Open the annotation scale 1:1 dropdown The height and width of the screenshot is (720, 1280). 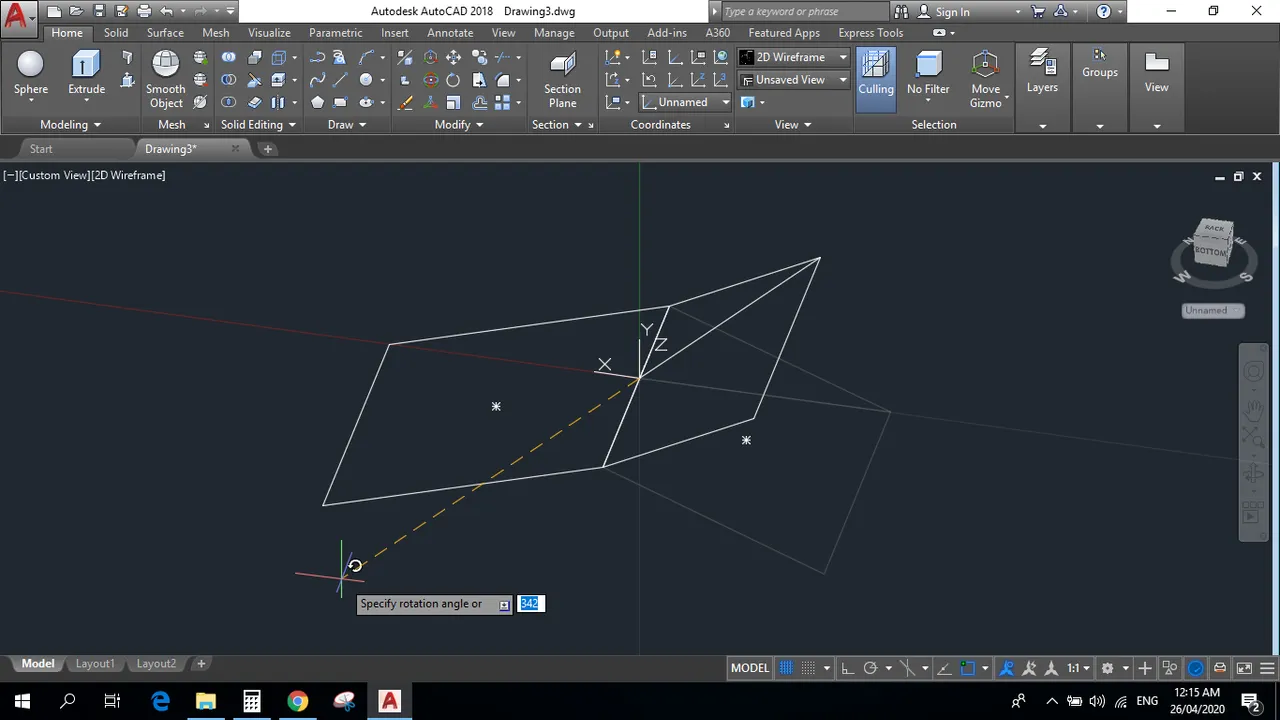point(1078,668)
